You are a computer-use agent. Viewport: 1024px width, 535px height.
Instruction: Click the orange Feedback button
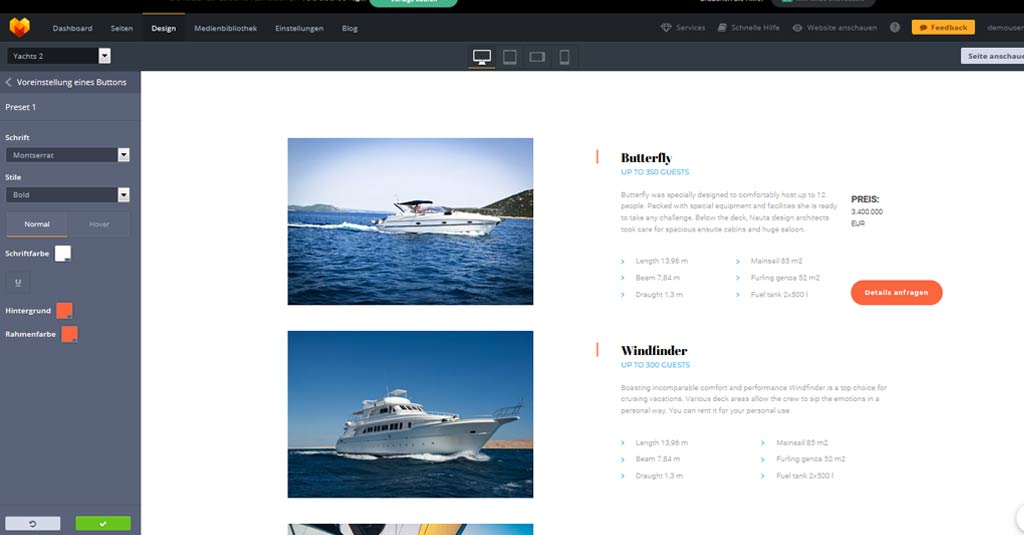942,28
